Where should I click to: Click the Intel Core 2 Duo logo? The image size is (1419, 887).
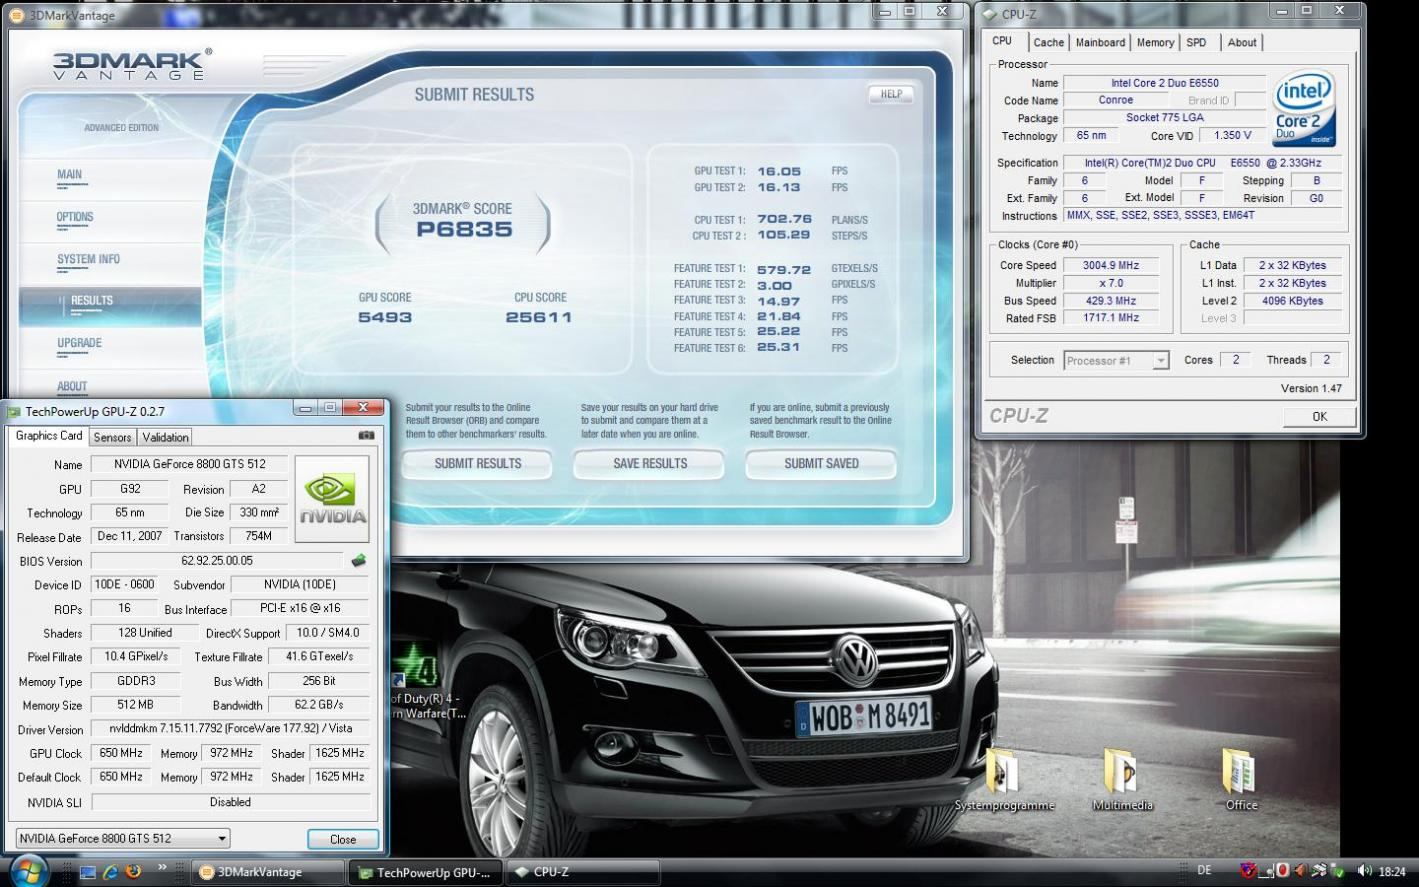[1304, 108]
